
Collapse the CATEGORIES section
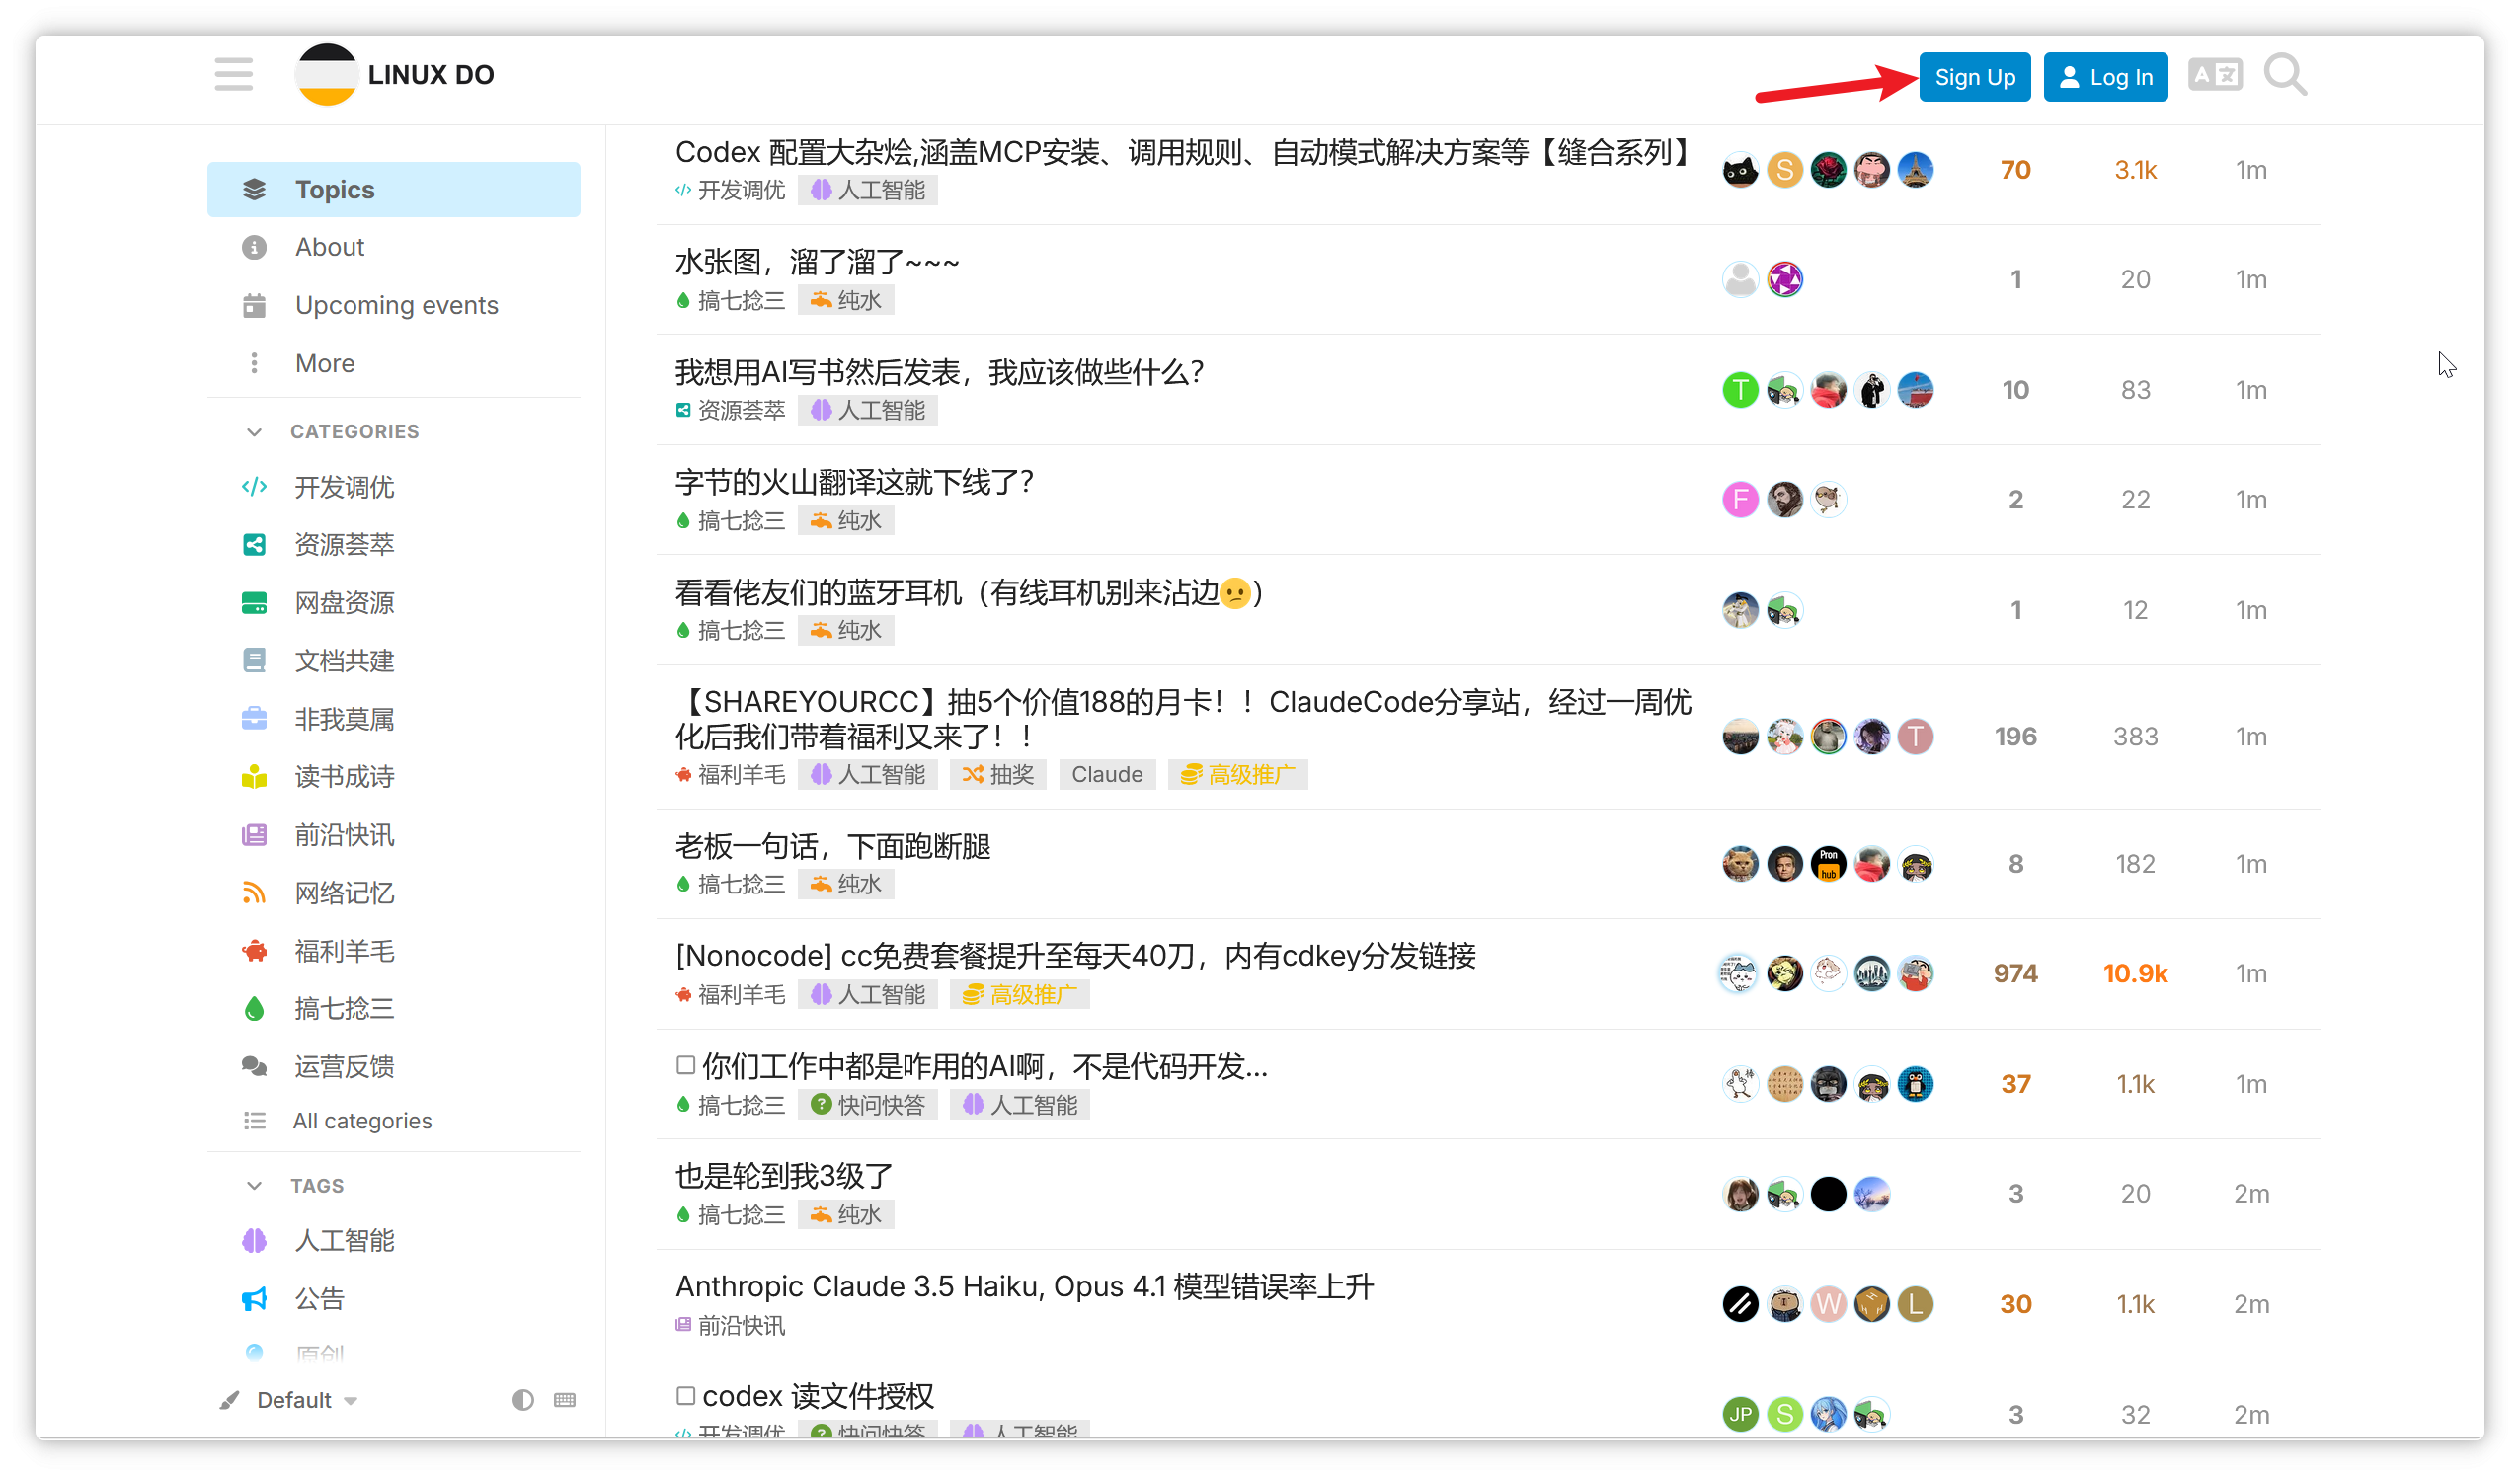(254, 431)
